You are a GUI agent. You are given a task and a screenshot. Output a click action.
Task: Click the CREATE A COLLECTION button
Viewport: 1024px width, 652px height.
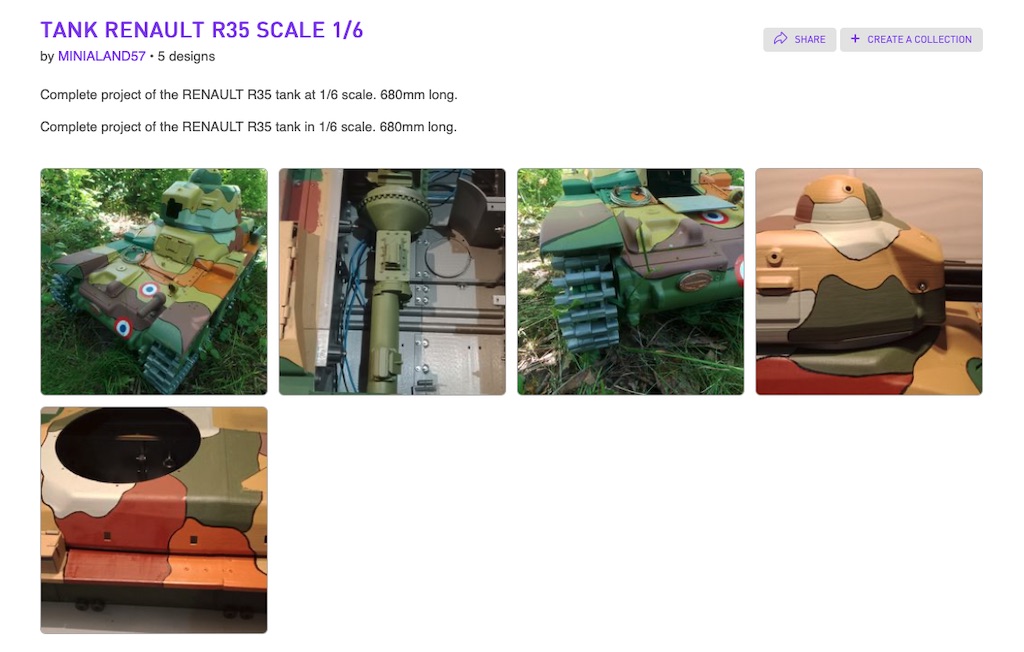tap(911, 39)
